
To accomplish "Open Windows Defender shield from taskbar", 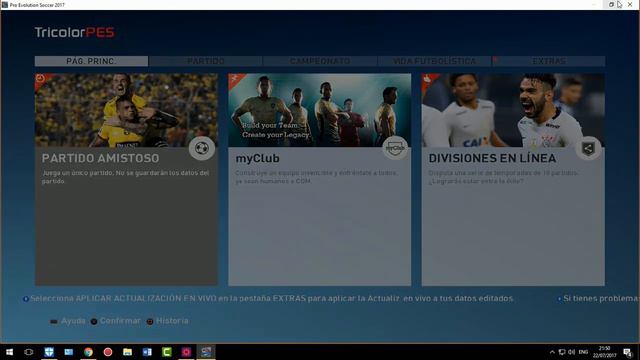I will 49,352.
